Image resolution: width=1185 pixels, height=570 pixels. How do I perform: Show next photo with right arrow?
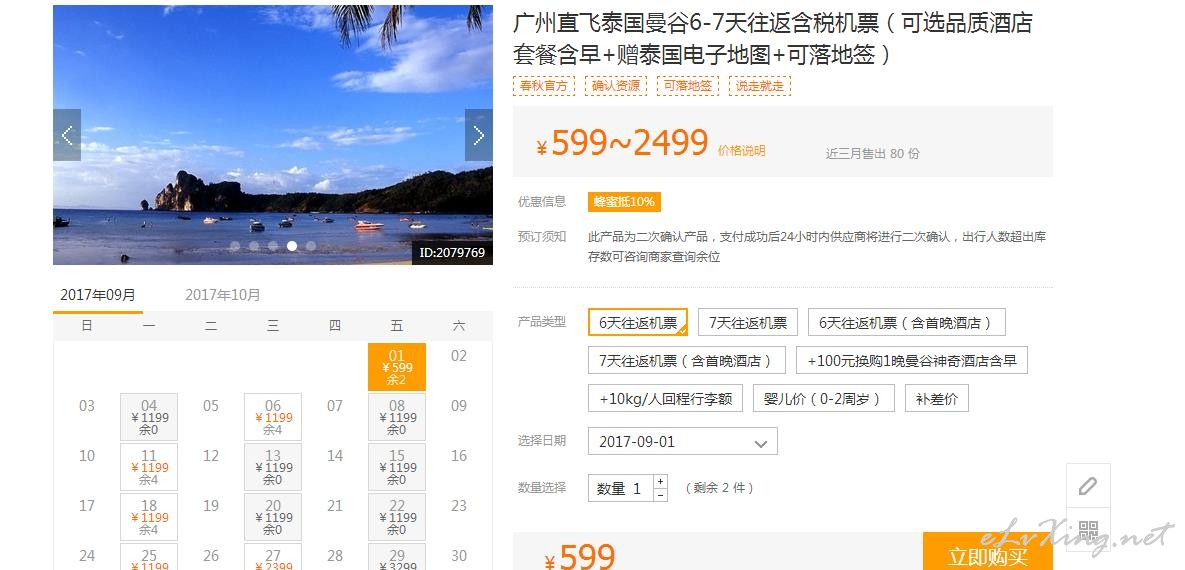(x=478, y=135)
